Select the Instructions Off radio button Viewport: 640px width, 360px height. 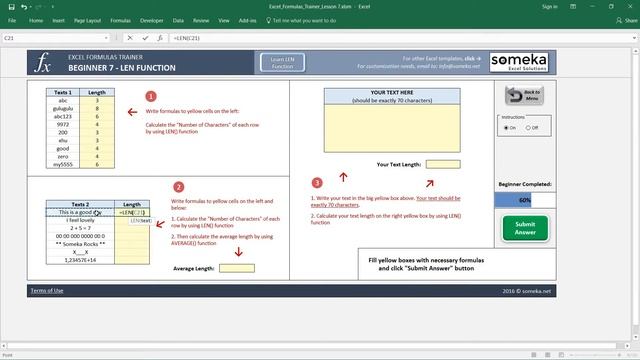(x=528, y=128)
